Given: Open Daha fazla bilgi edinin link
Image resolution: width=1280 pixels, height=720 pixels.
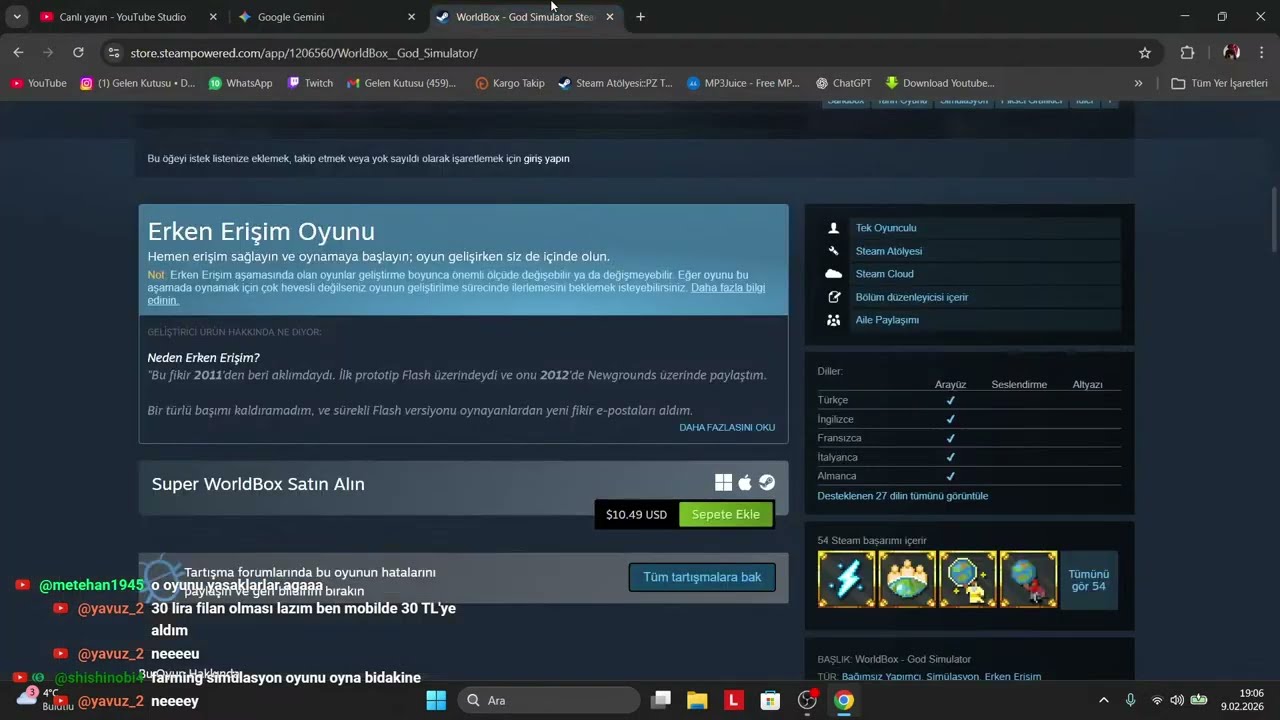Looking at the screenshot, I should pyautogui.click(x=728, y=288).
